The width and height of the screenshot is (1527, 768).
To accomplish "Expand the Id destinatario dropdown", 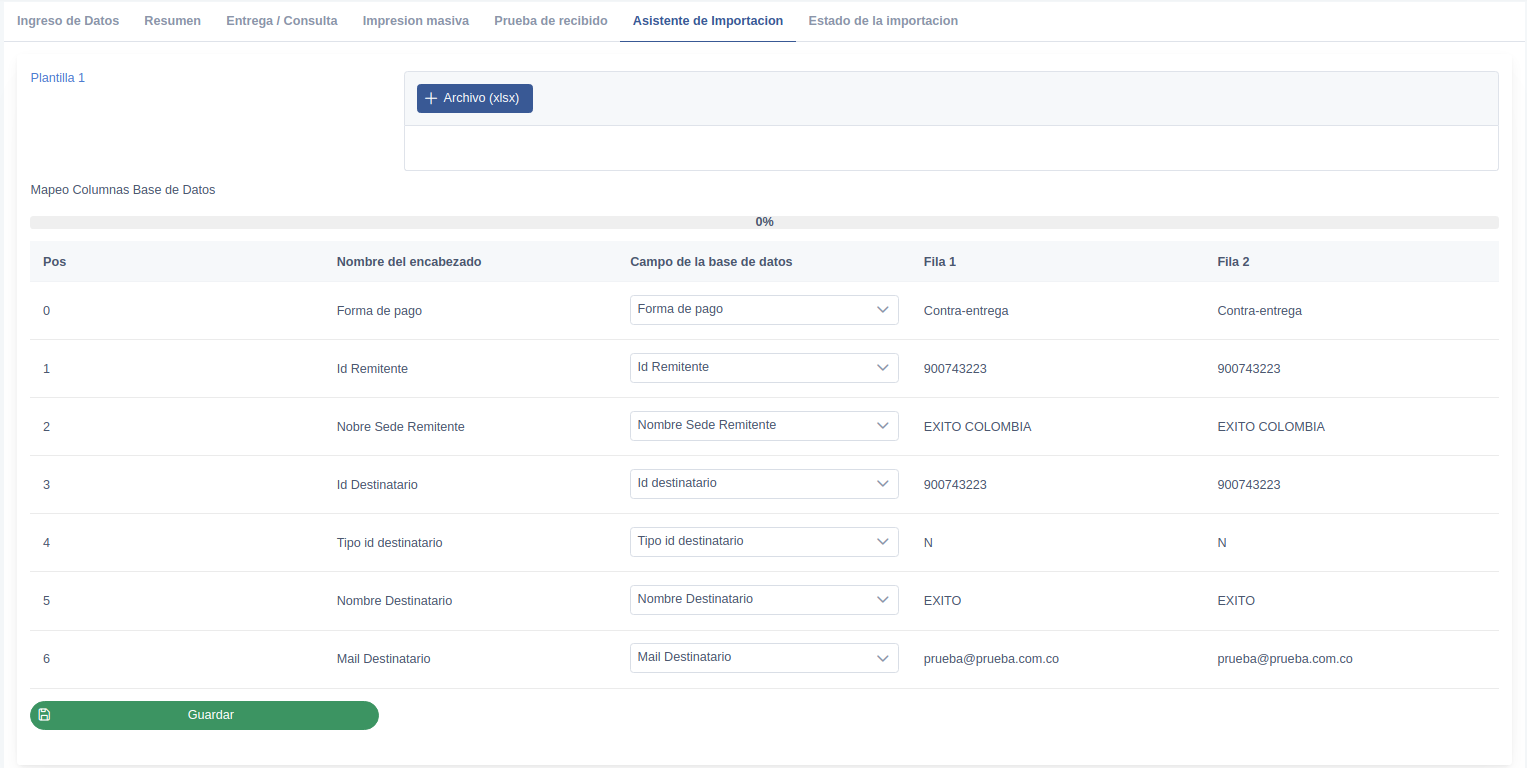I will point(763,484).
